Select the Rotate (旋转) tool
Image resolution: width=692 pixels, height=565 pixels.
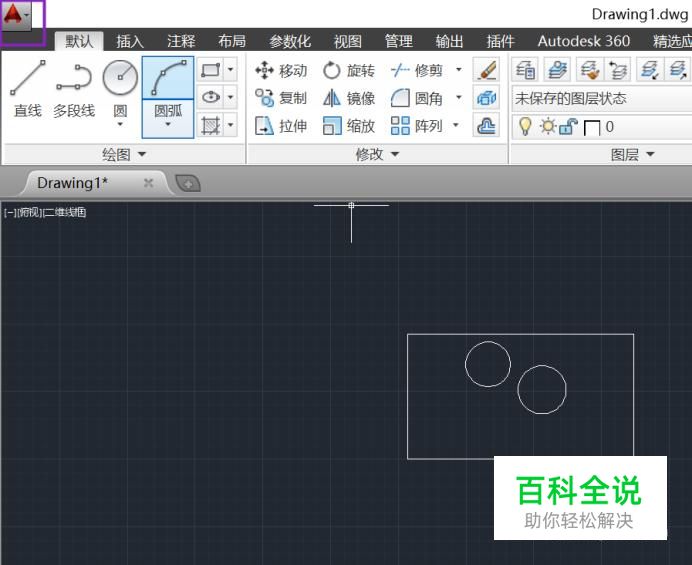click(349, 70)
